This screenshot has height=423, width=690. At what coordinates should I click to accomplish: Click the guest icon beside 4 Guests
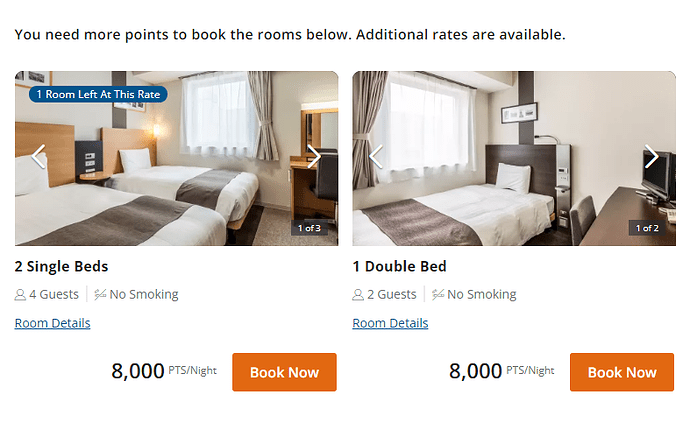coord(20,294)
